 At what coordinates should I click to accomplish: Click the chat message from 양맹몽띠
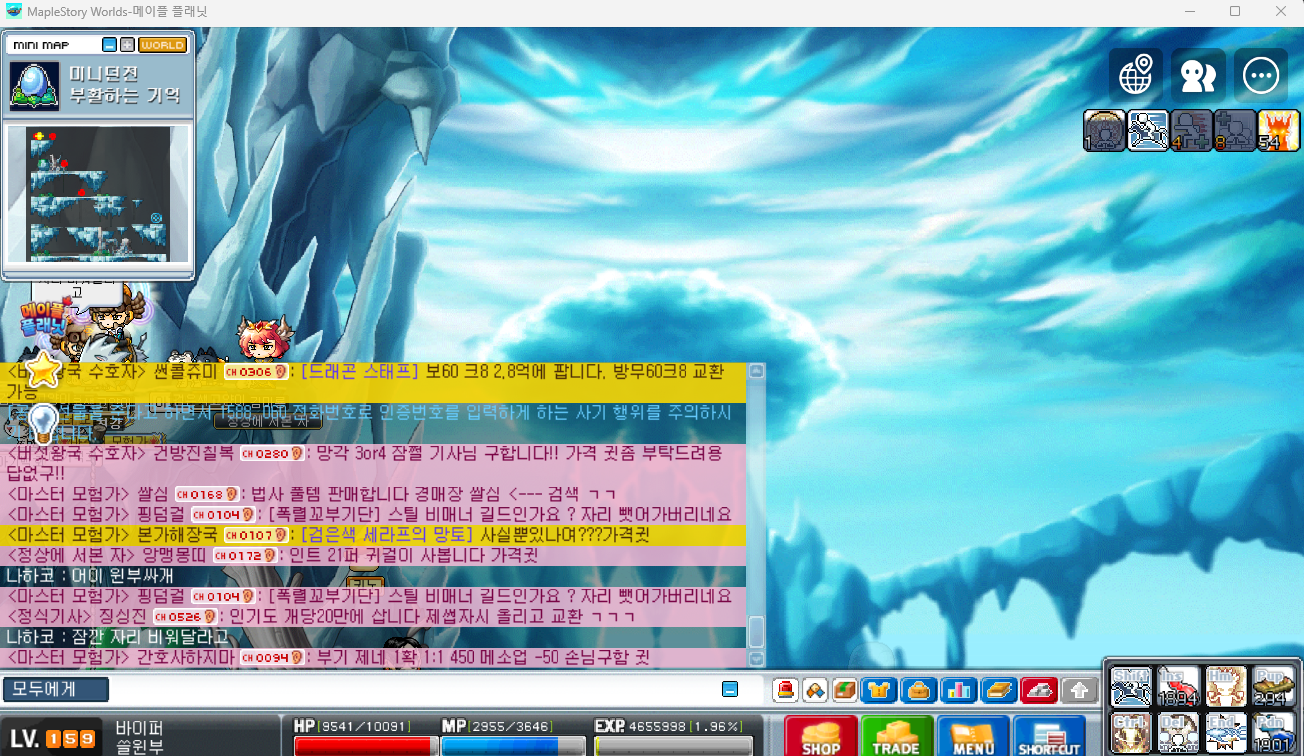click(x=373, y=555)
